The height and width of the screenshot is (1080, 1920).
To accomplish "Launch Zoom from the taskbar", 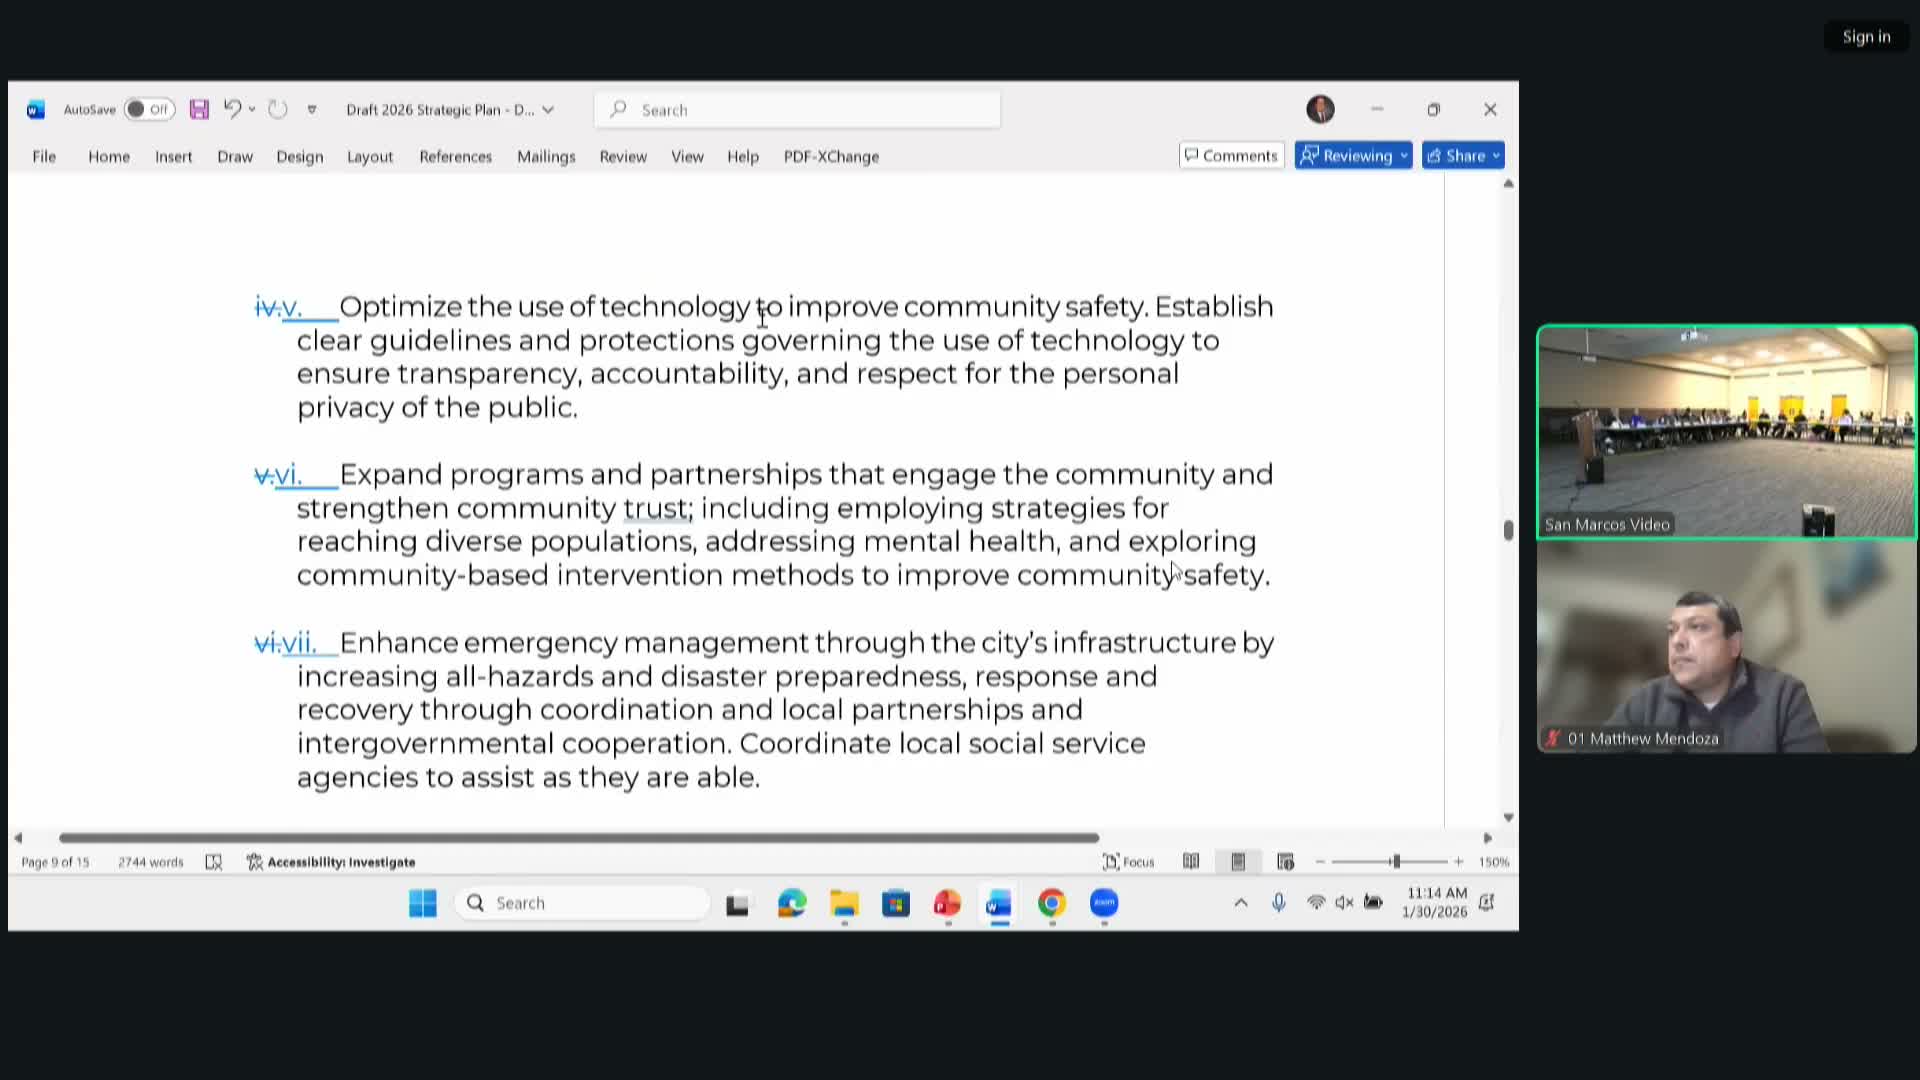I will coord(1104,903).
